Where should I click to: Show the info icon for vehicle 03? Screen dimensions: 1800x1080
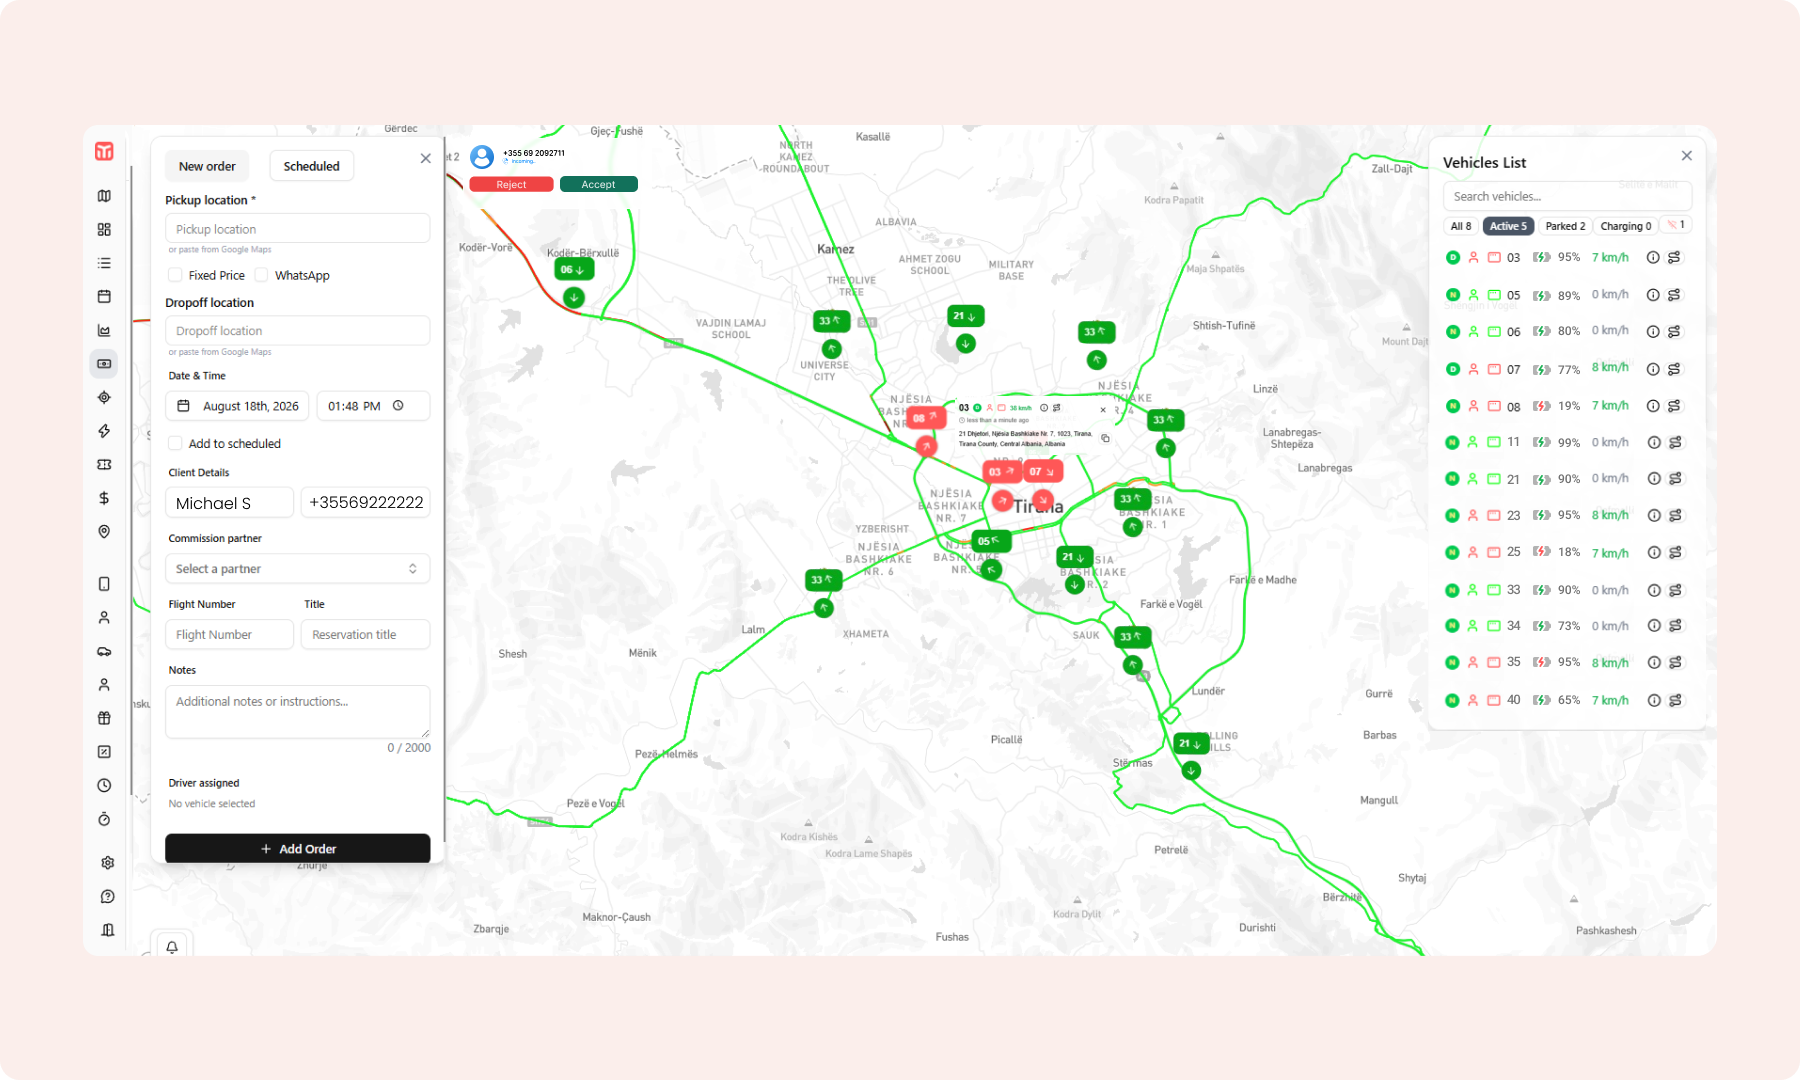(x=1653, y=257)
